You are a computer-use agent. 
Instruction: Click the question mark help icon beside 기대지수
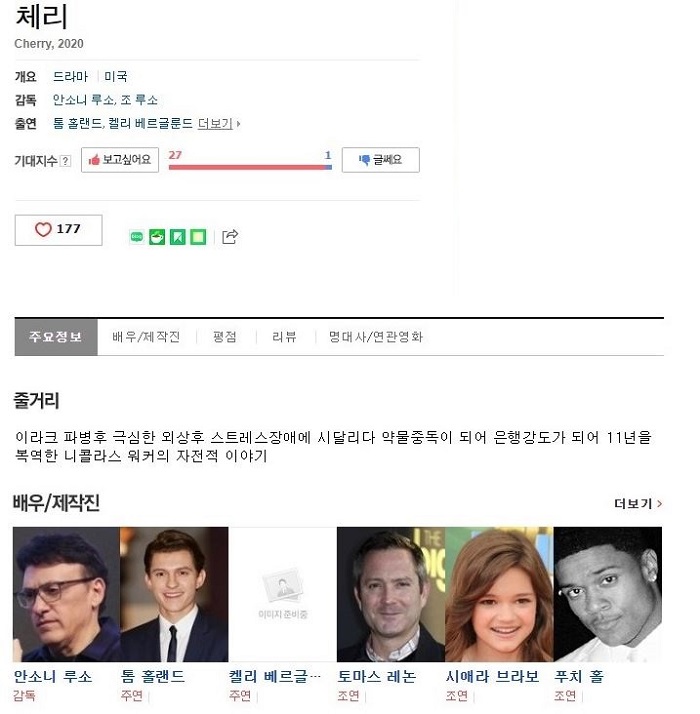coord(66,161)
